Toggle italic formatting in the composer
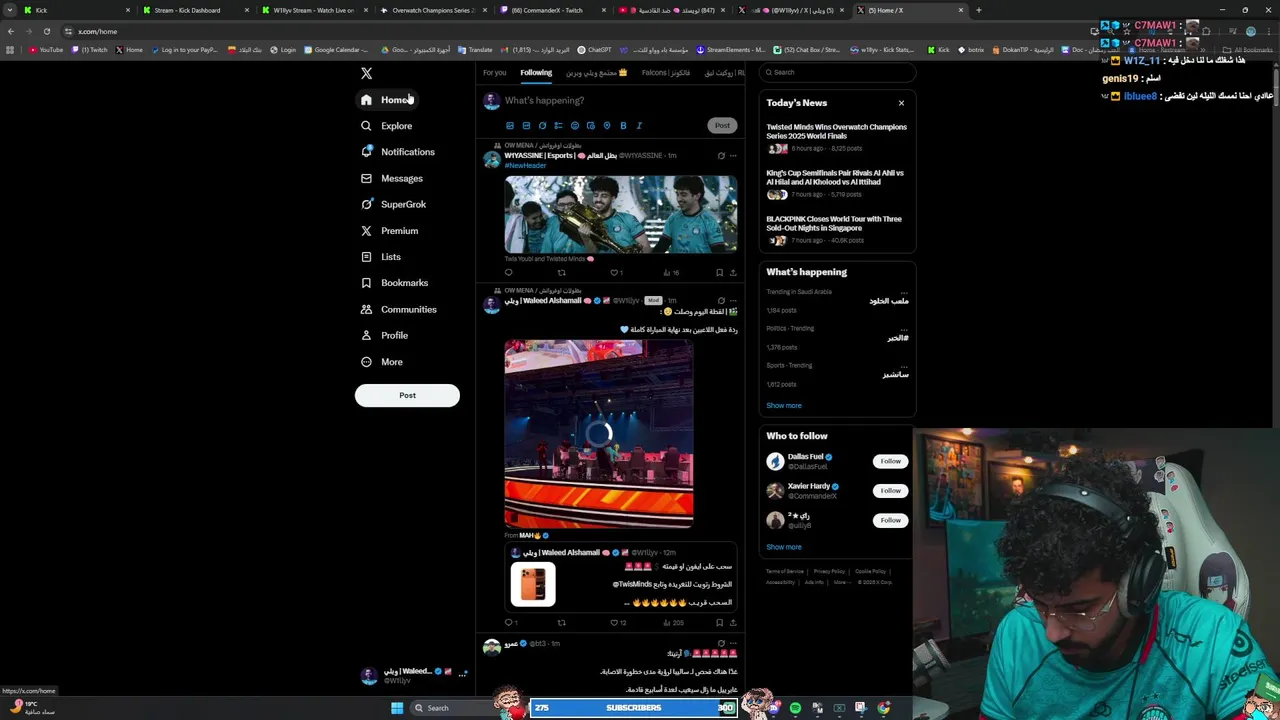Viewport: 1280px width, 720px height. click(x=639, y=126)
